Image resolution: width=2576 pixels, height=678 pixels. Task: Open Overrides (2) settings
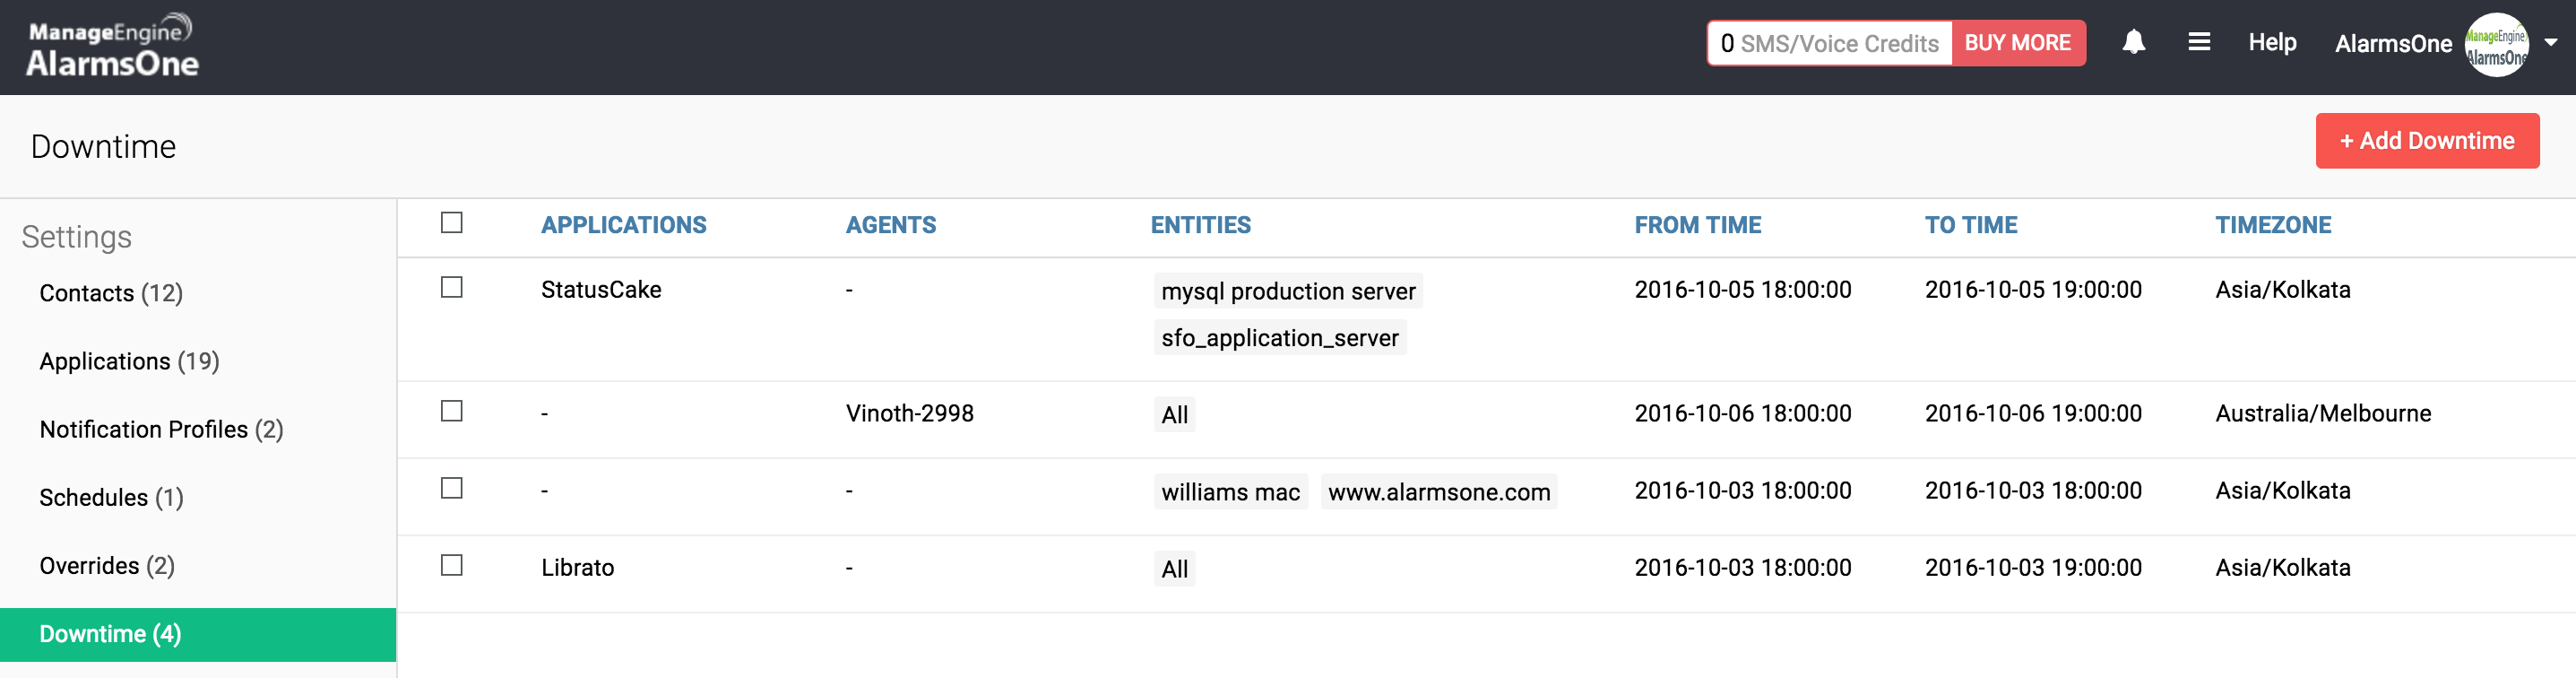click(107, 565)
